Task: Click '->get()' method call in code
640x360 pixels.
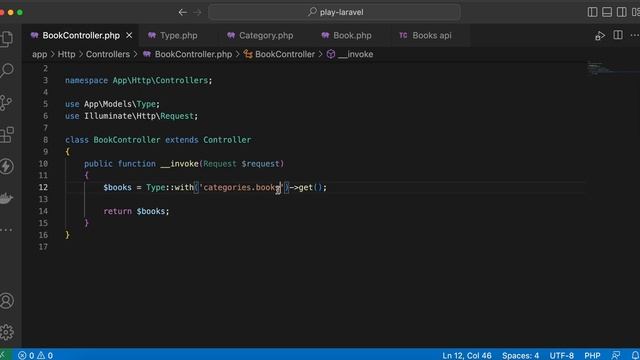Action: (x=306, y=187)
